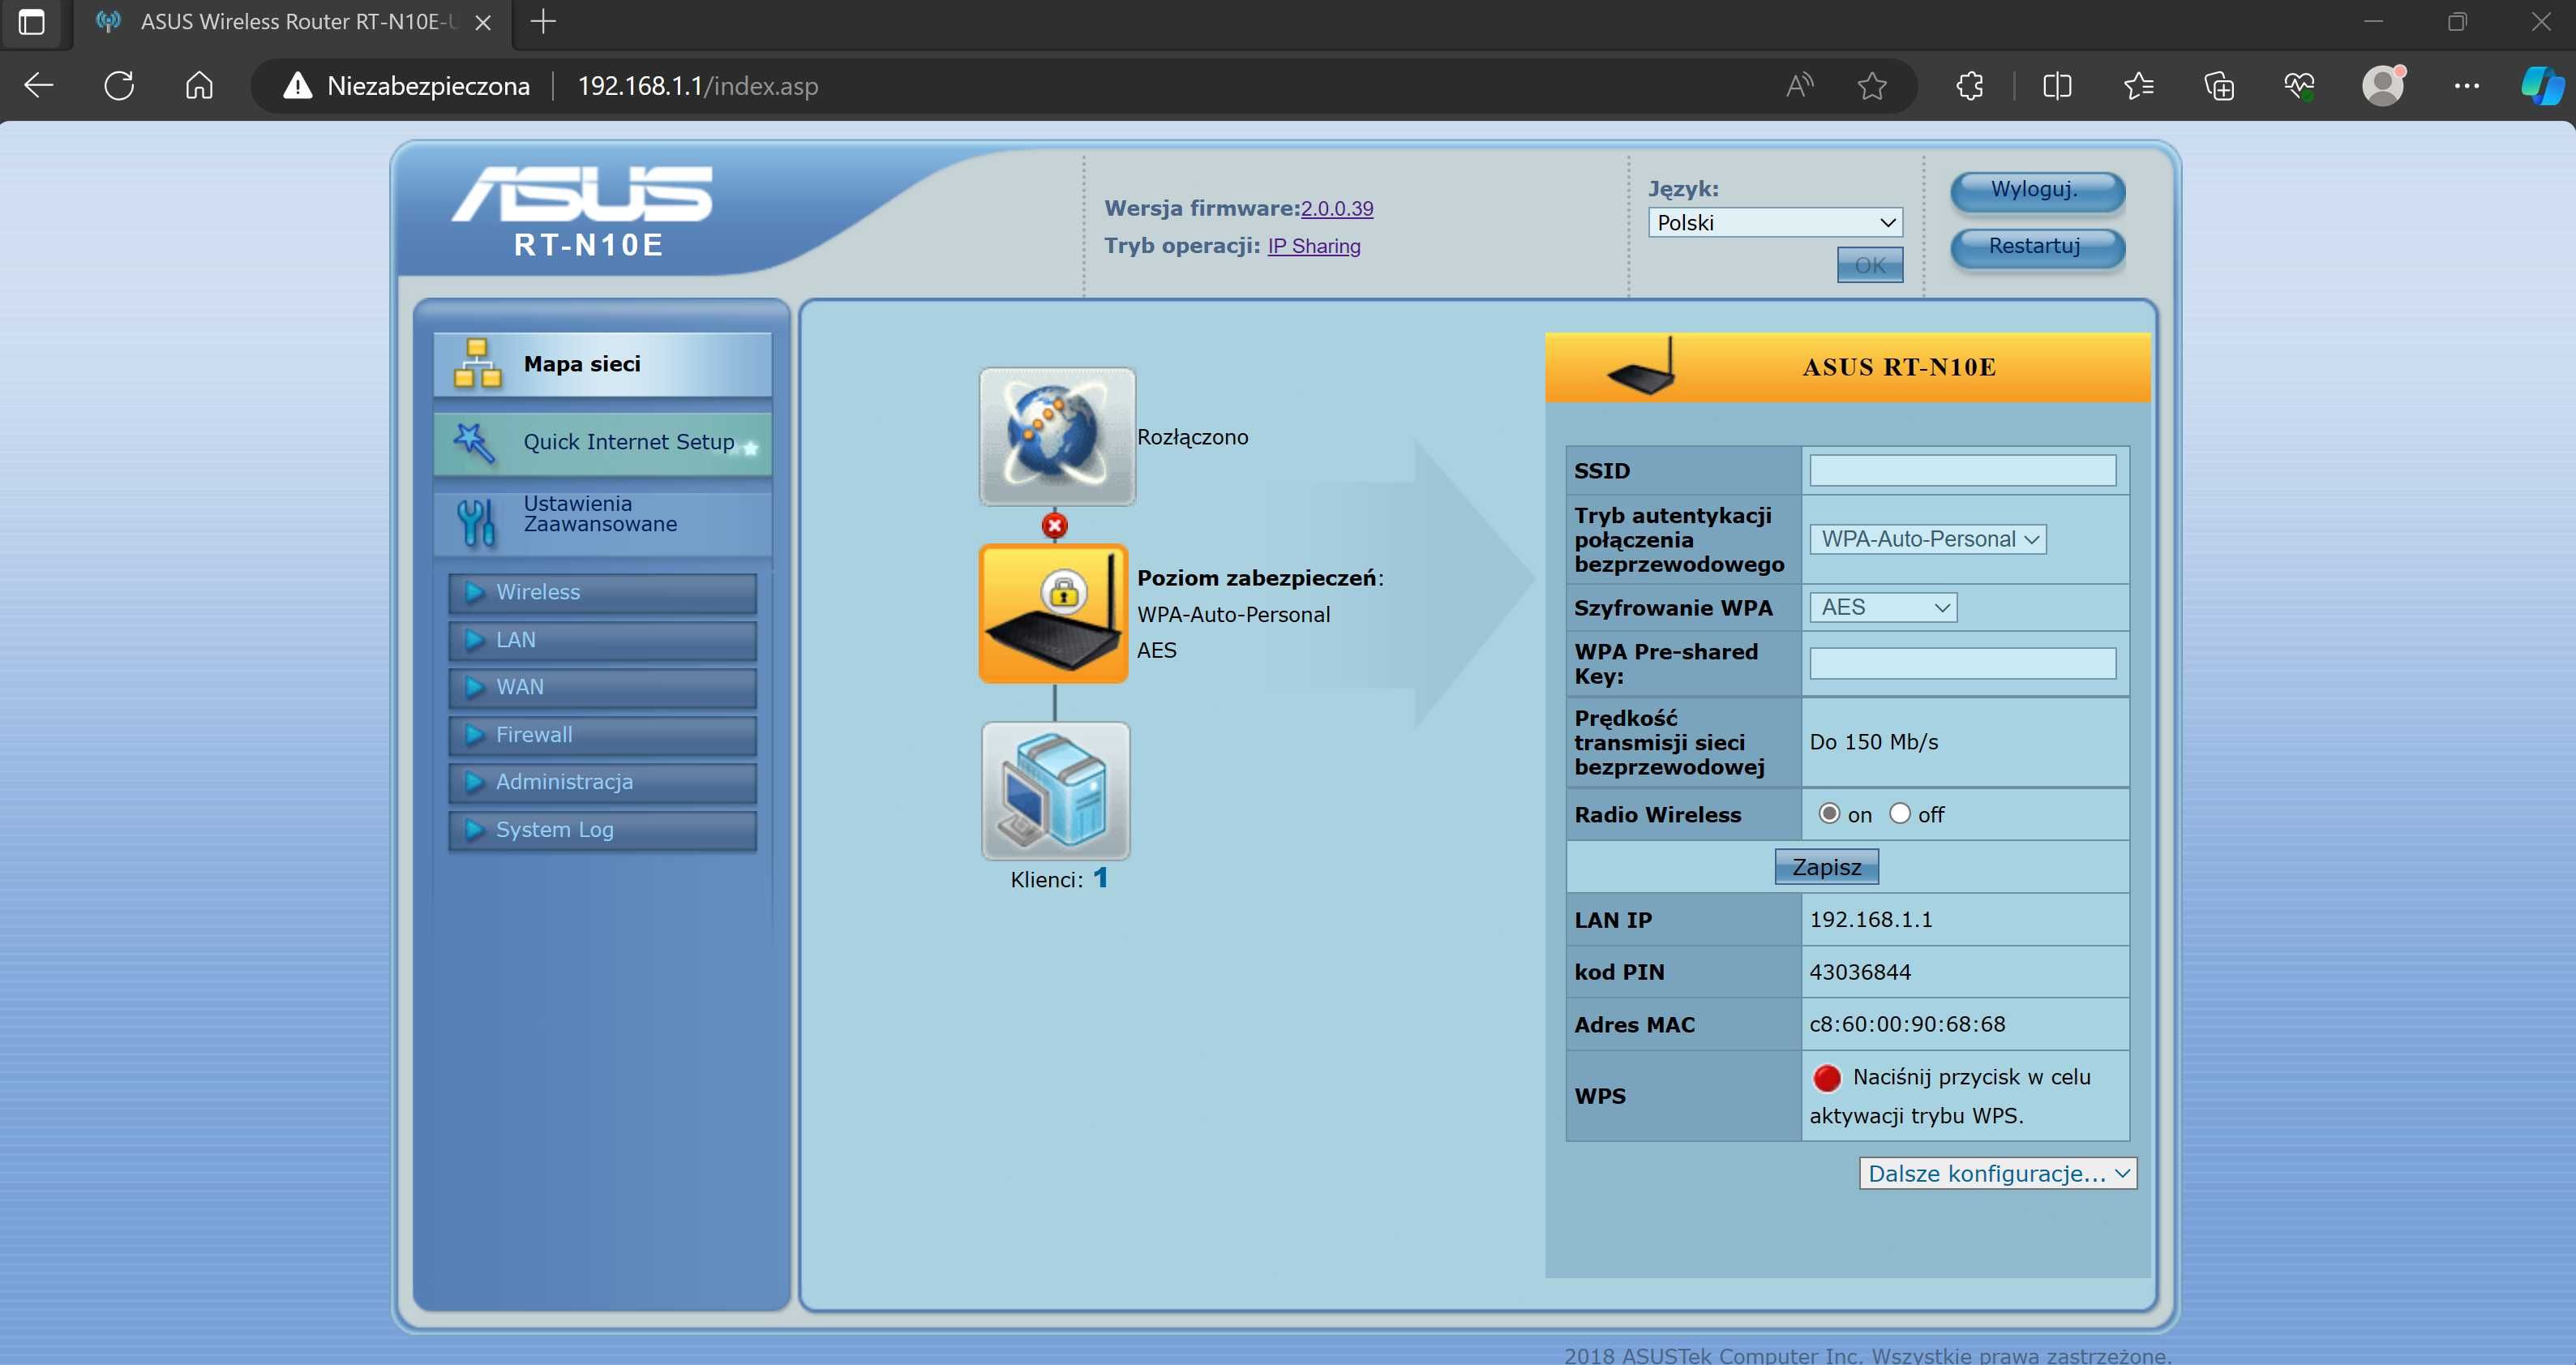Open the Język language dropdown
2576x1365 pixels.
[1775, 222]
